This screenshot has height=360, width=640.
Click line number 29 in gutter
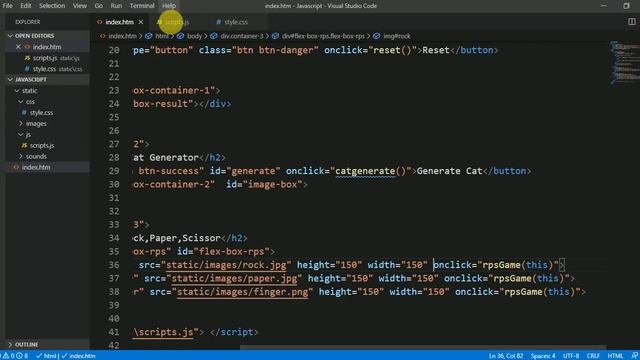(x=114, y=171)
